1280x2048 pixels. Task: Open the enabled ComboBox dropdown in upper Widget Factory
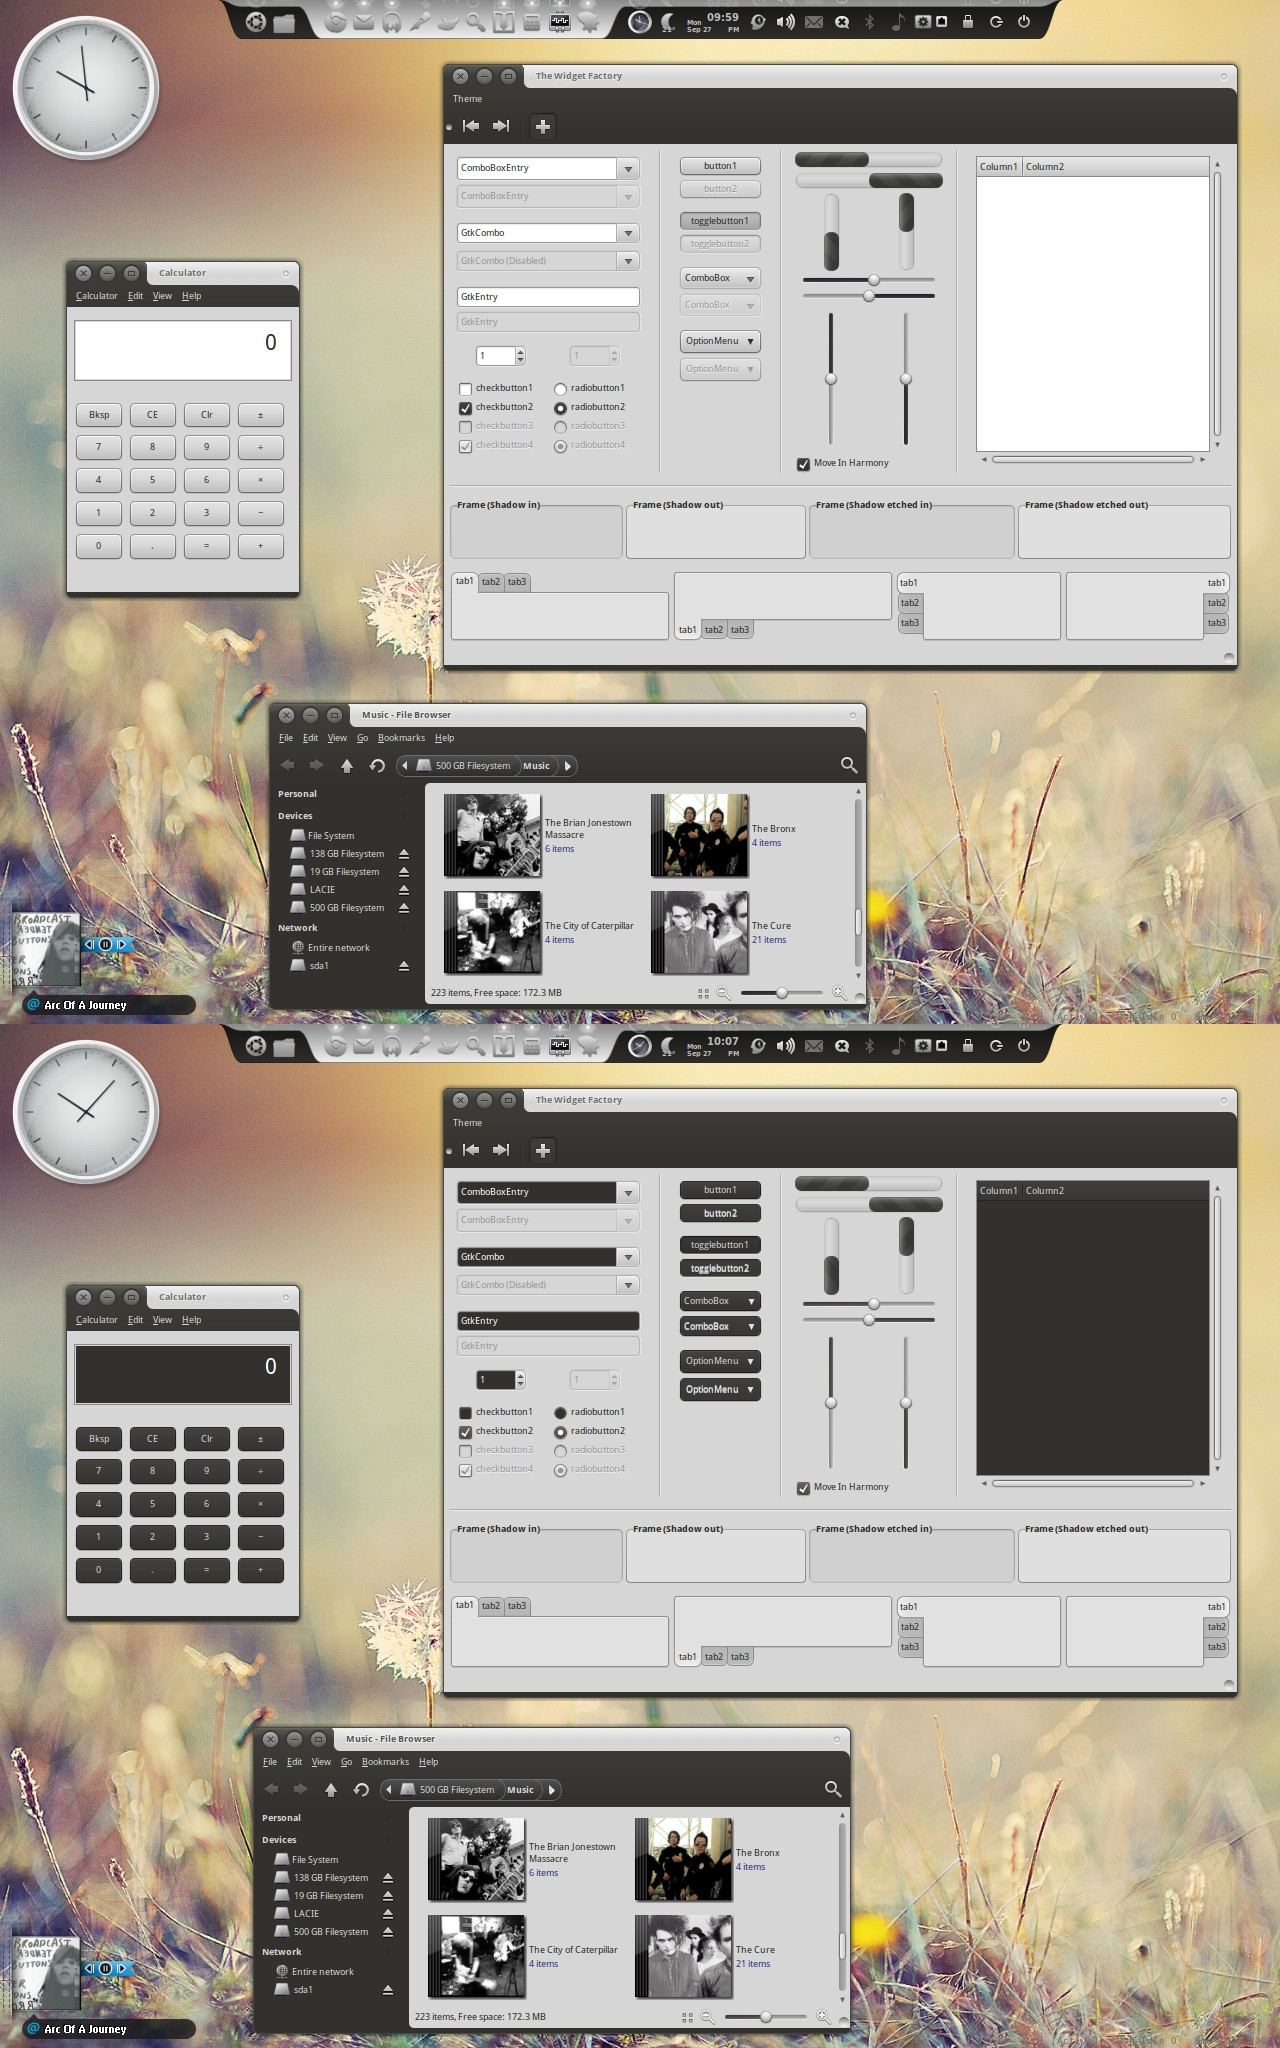(720, 278)
